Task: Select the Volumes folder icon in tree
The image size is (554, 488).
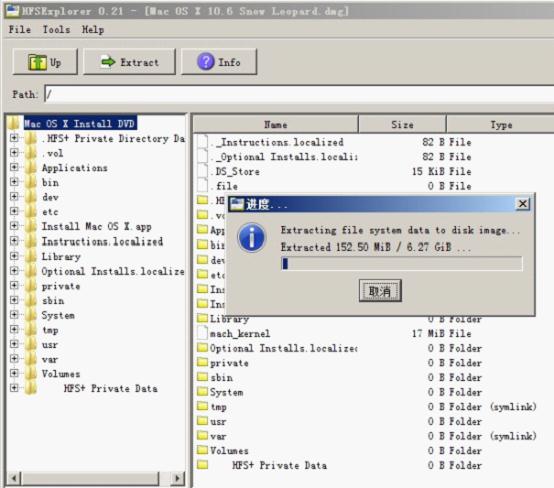Action: pos(31,374)
